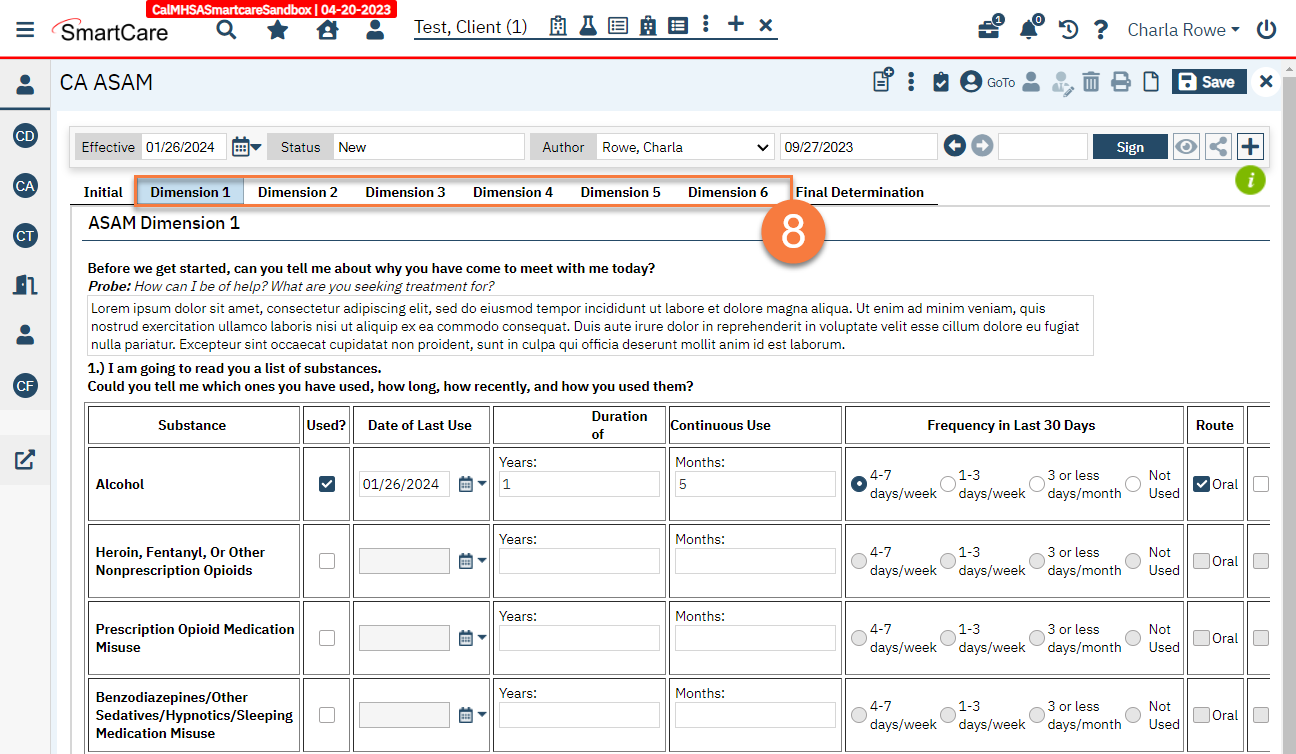Click the search magnifier icon in header

(227, 30)
